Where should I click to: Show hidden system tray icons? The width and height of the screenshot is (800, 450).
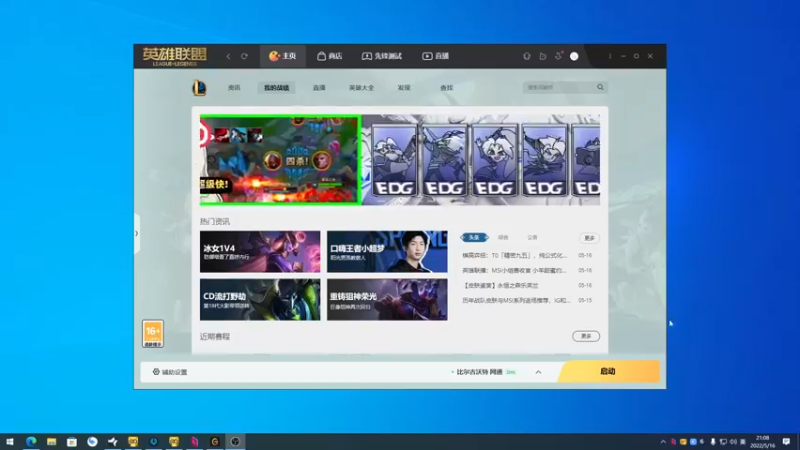[663, 442]
